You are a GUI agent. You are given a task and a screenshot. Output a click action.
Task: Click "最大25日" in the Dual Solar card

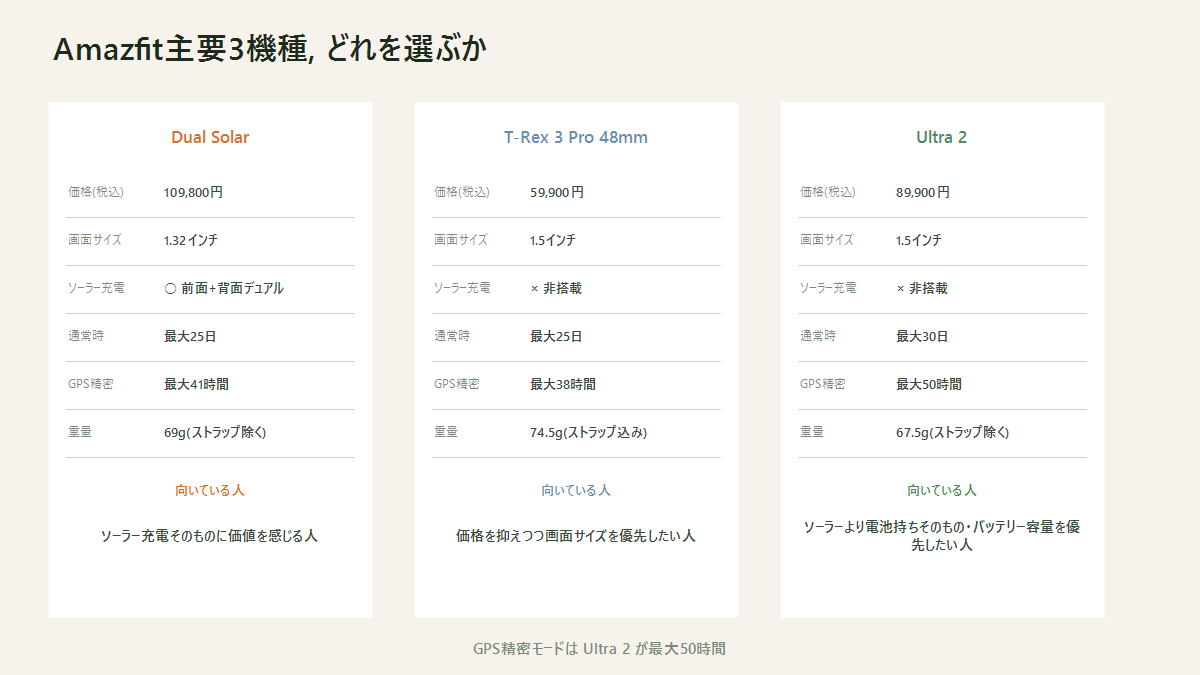[190, 336]
